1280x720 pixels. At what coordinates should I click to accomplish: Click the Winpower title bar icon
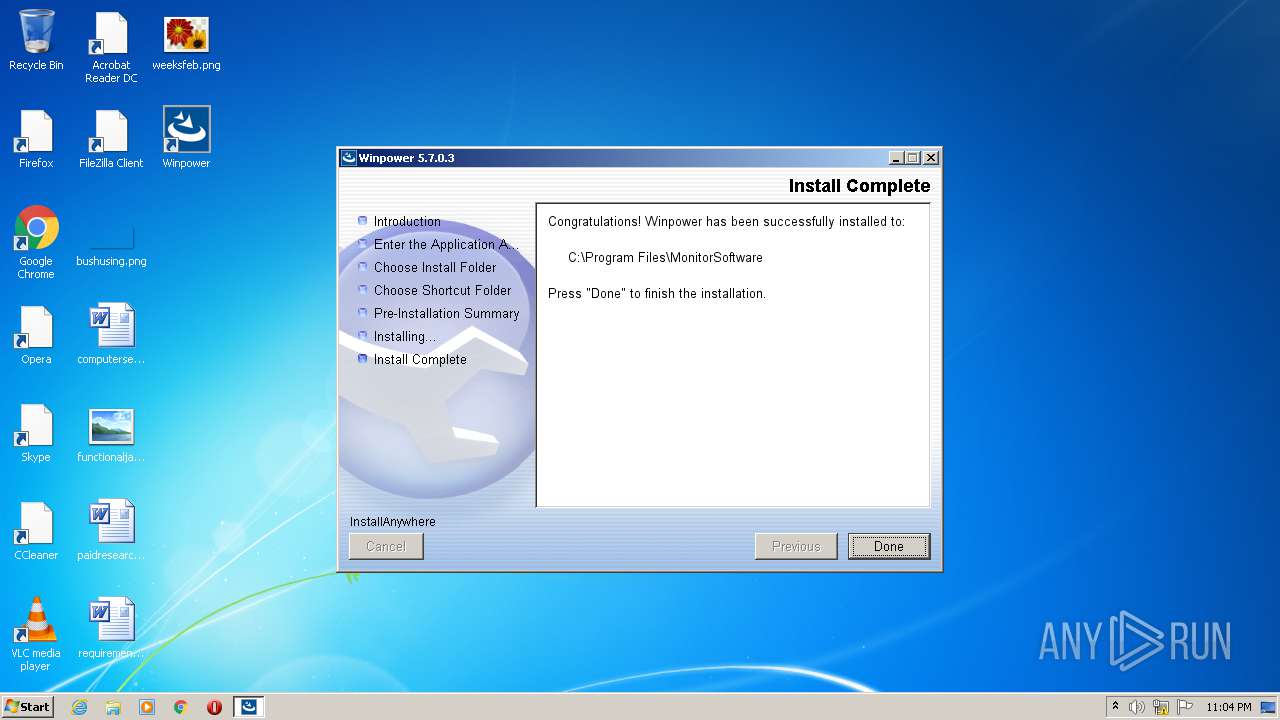(349, 158)
